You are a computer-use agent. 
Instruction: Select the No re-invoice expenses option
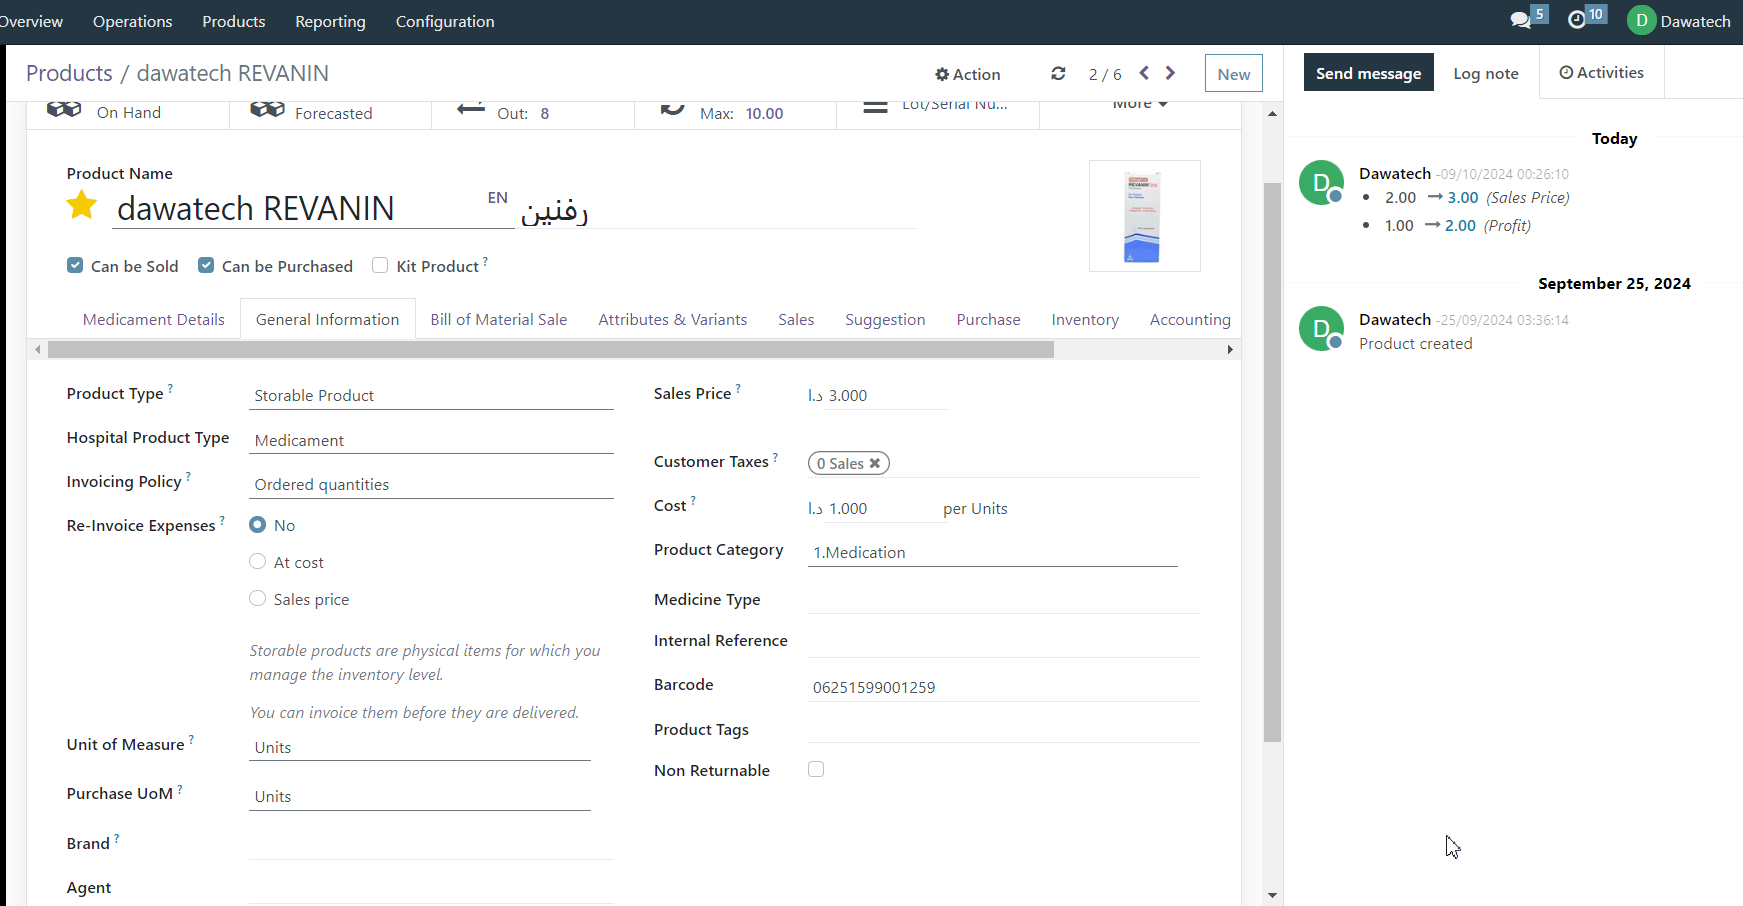(x=258, y=524)
